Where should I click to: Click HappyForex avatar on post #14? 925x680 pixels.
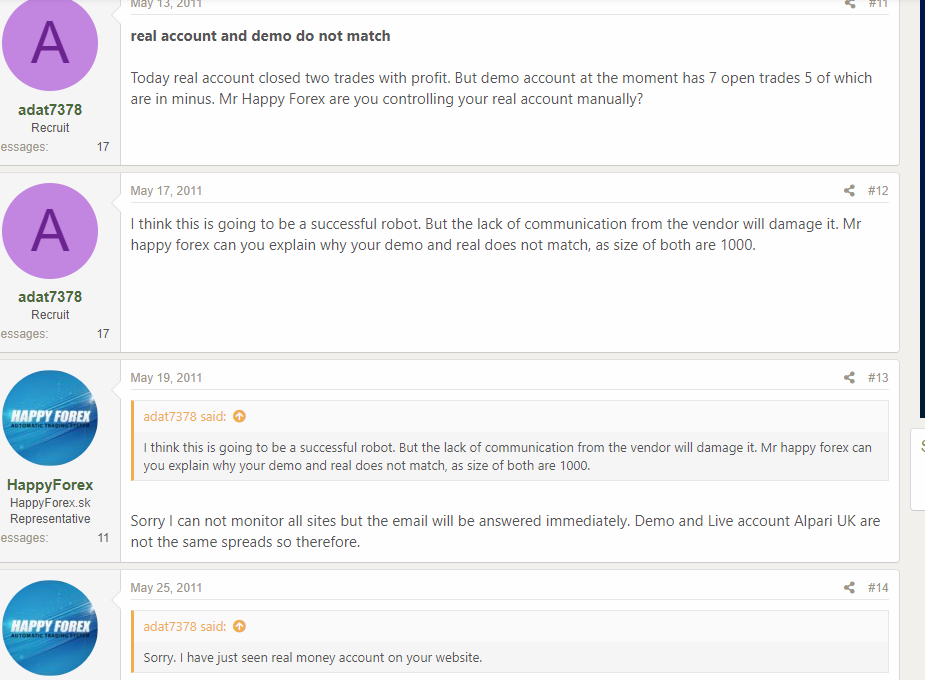[50, 628]
